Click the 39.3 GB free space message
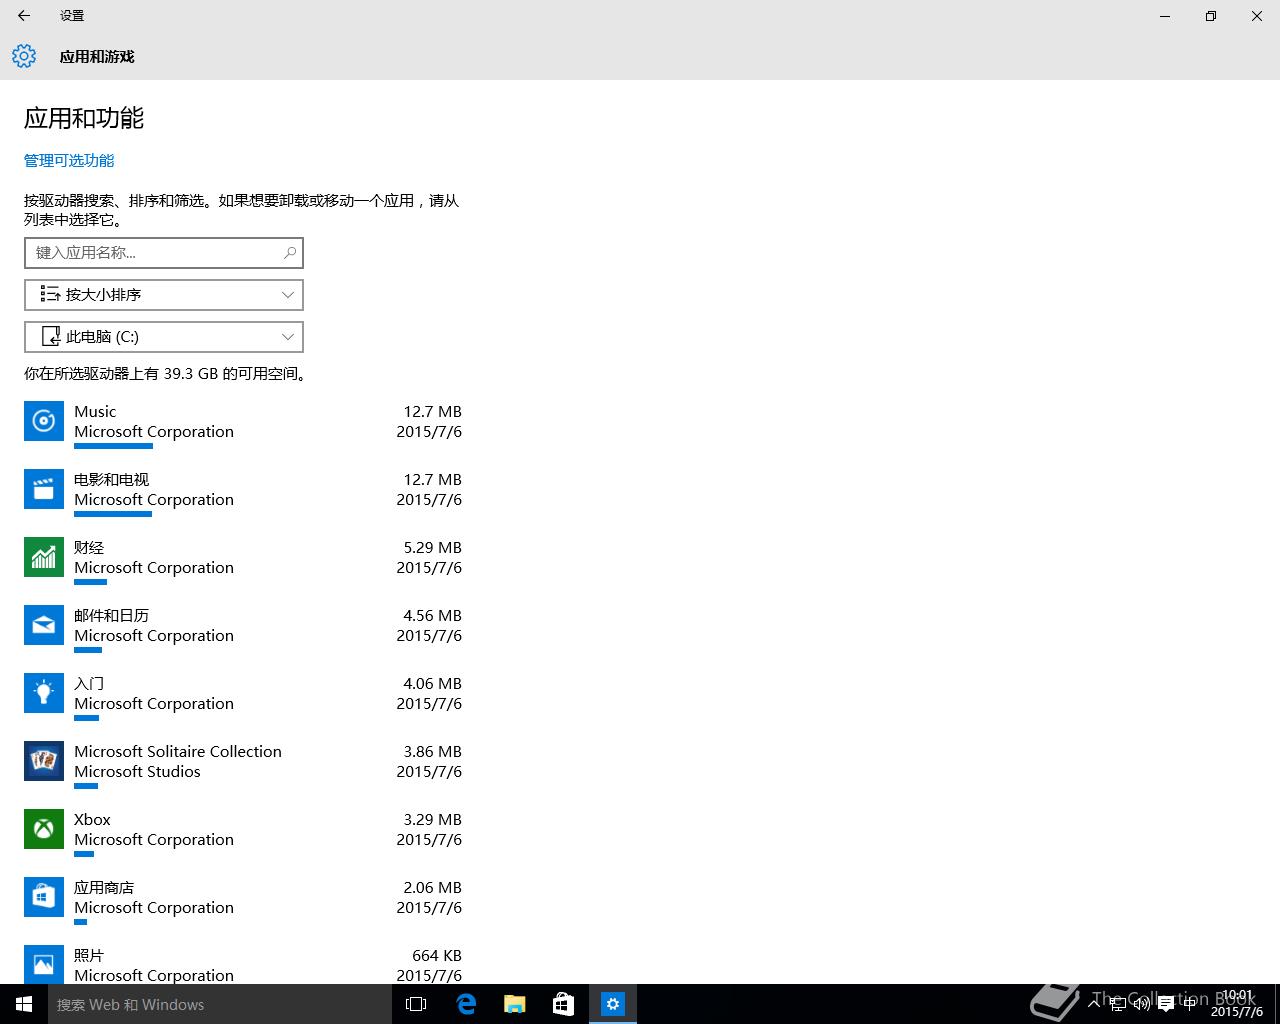1280x1024 pixels. click(x=167, y=373)
